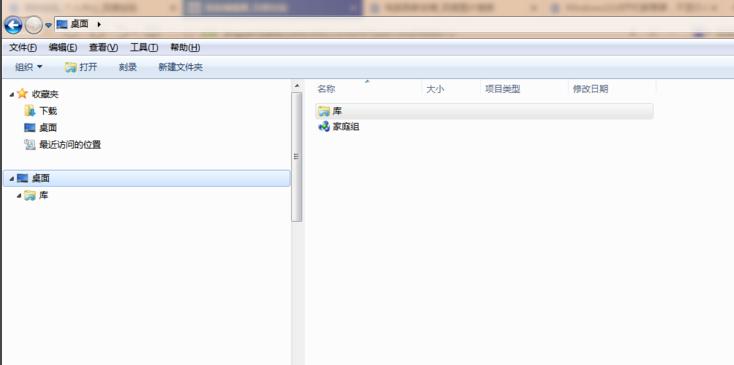The width and height of the screenshot is (734, 365).
Task: Open the 帮助(H) menu
Action: [x=185, y=47]
